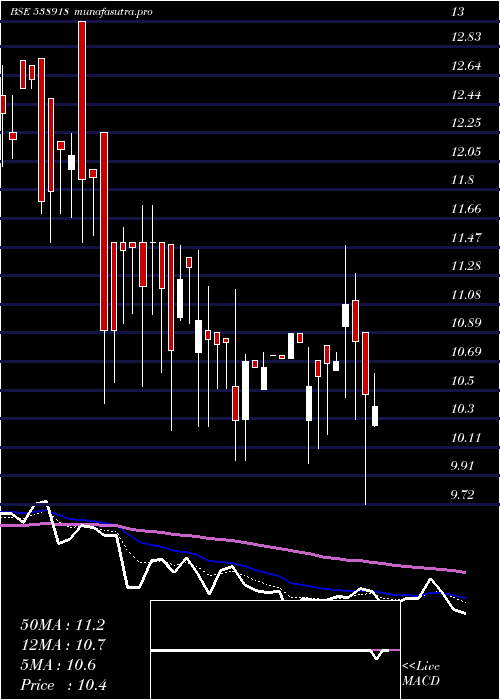
Task: Select the 10.3 price label
Action: pyautogui.click(x=462, y=409)
